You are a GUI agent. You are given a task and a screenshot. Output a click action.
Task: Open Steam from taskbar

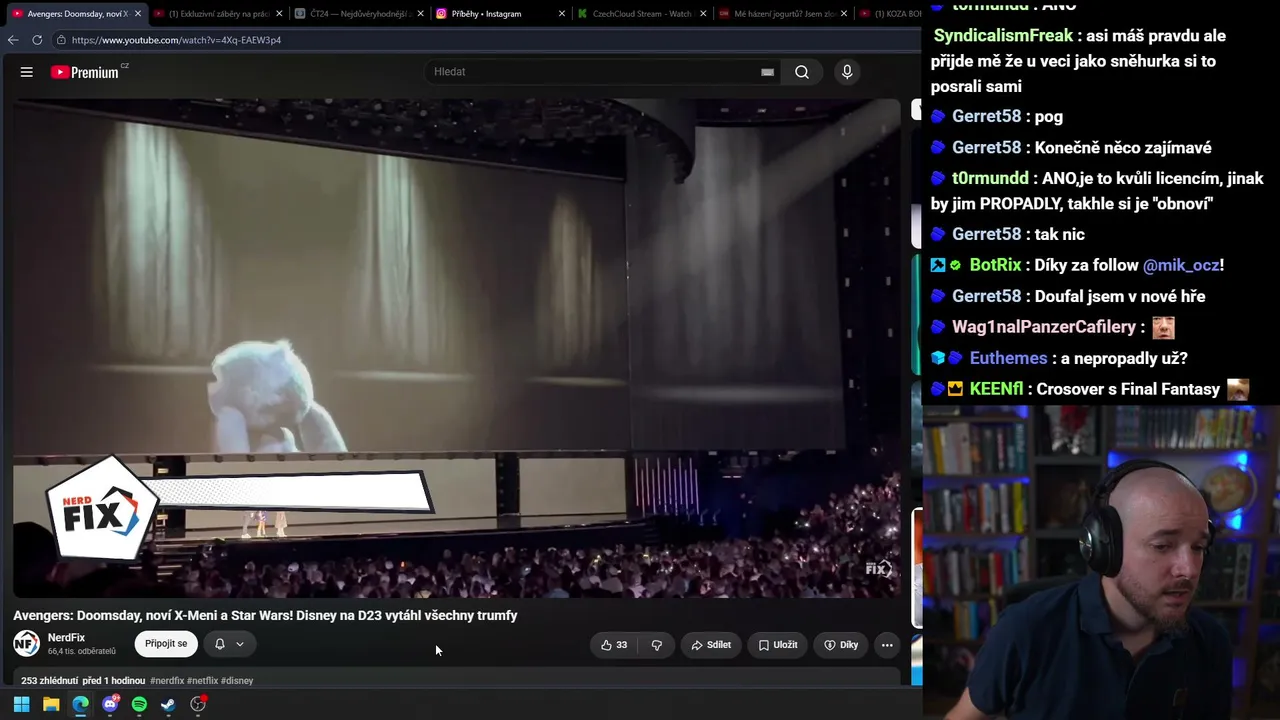tap(168, 704)
